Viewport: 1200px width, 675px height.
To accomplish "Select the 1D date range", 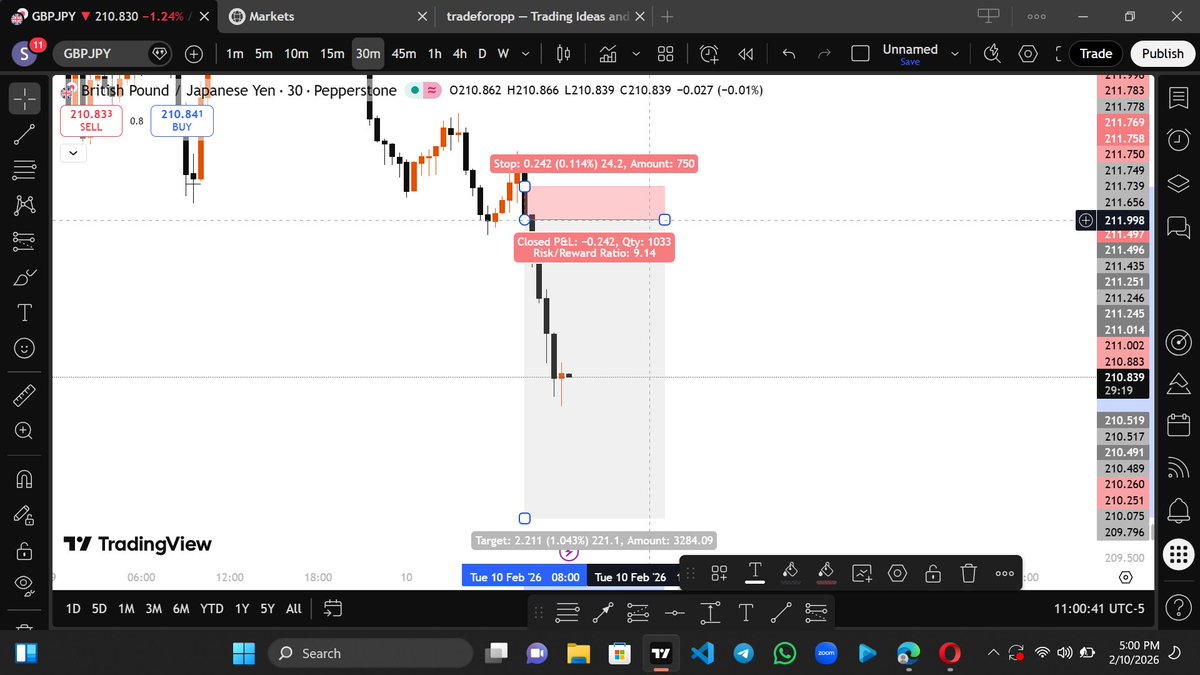I will pyautogui.click(x=73, y=608).
